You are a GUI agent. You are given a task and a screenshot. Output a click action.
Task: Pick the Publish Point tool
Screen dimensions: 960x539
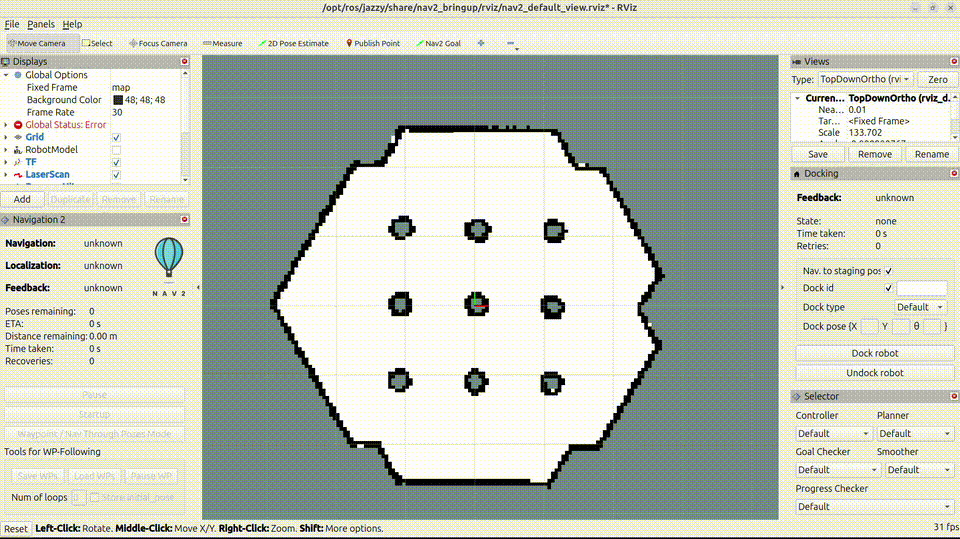(x=372, y=43)
